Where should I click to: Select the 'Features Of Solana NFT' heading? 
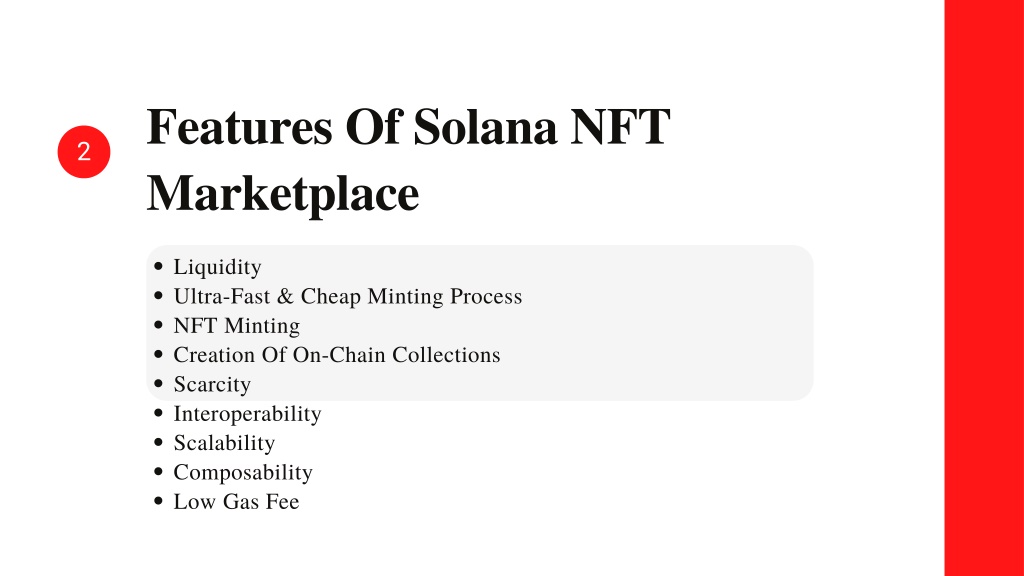tap(408, 126)
